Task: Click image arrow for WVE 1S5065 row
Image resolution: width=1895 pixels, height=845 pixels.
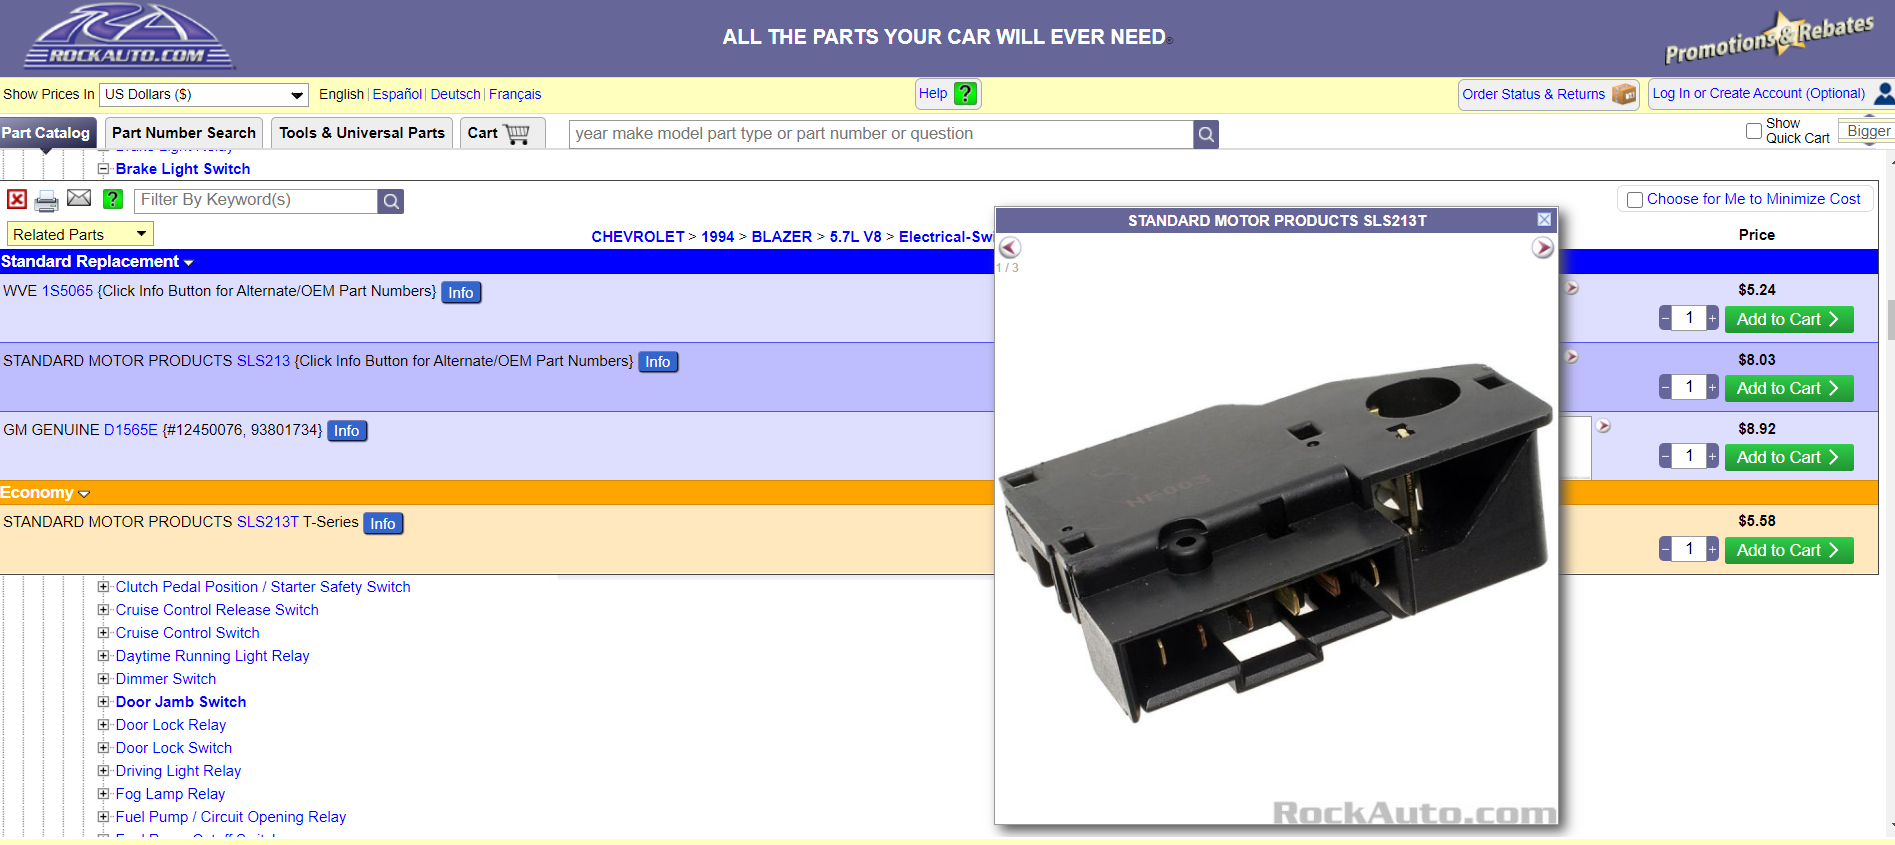Action: tap(1572, 288)
